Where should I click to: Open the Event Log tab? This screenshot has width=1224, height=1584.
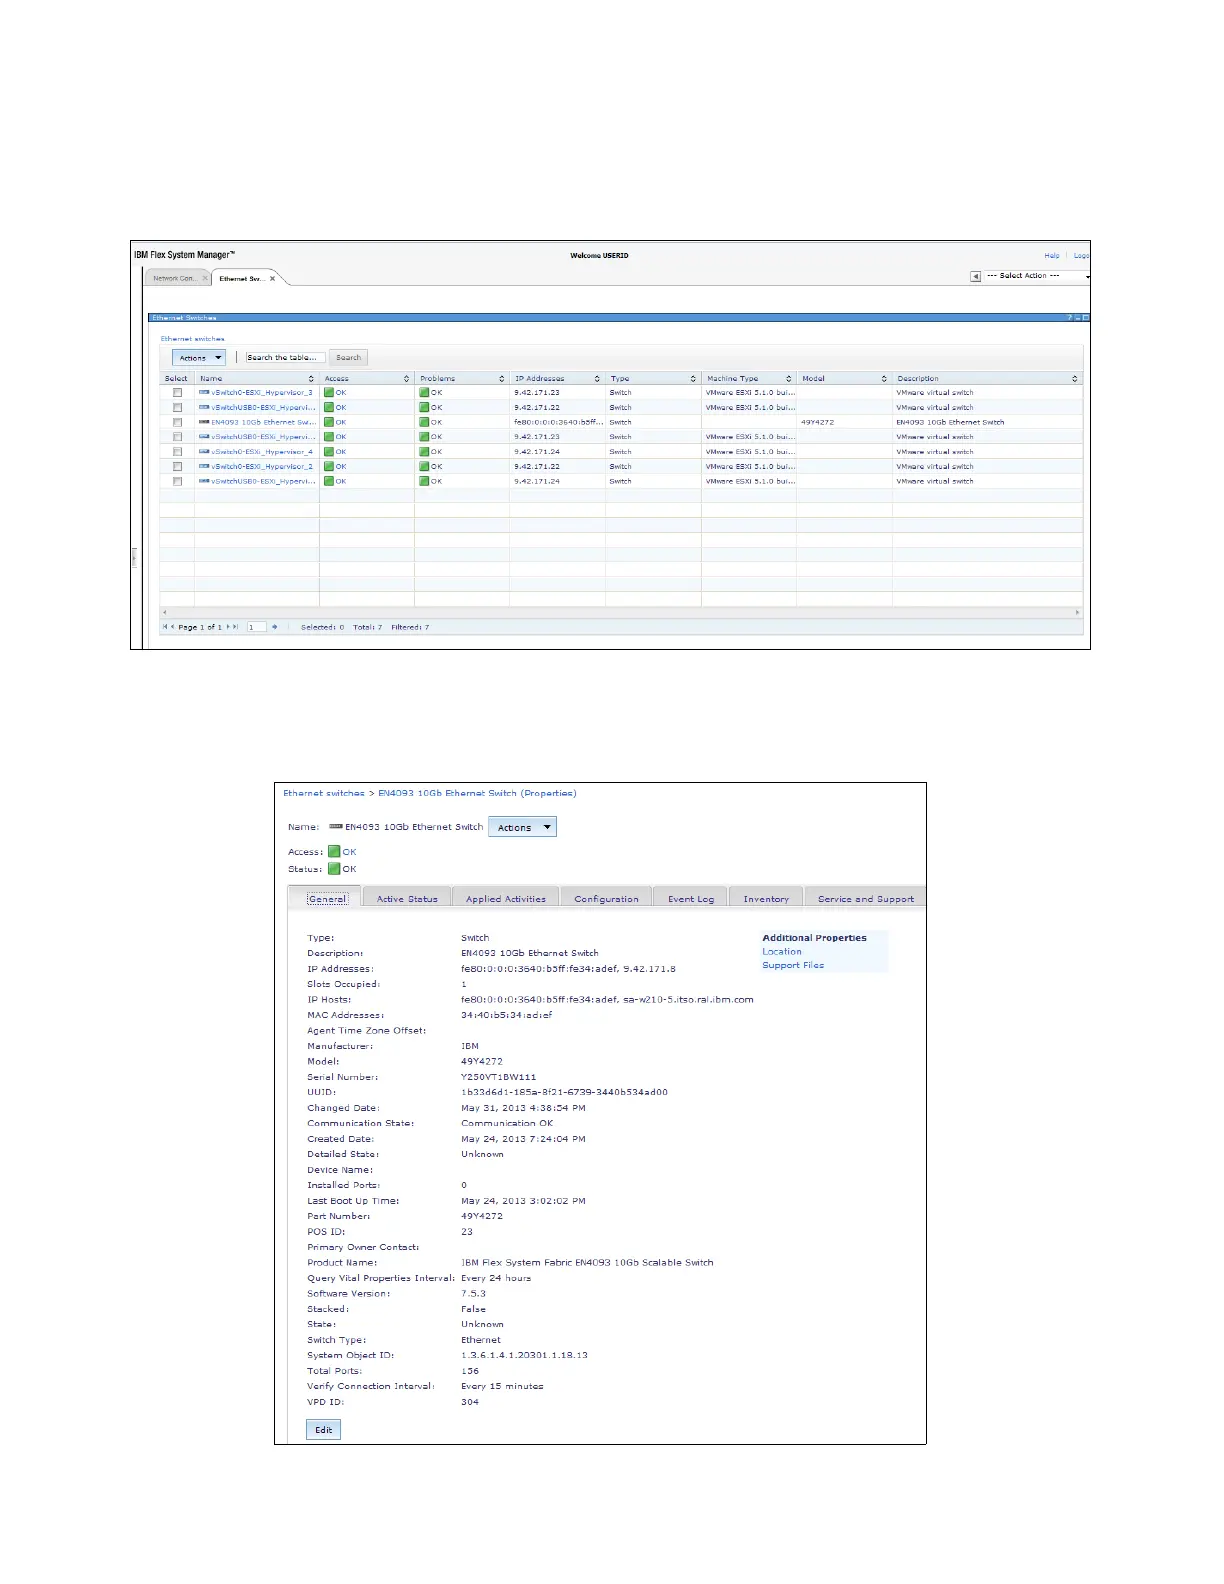click(x=691, y=899)
